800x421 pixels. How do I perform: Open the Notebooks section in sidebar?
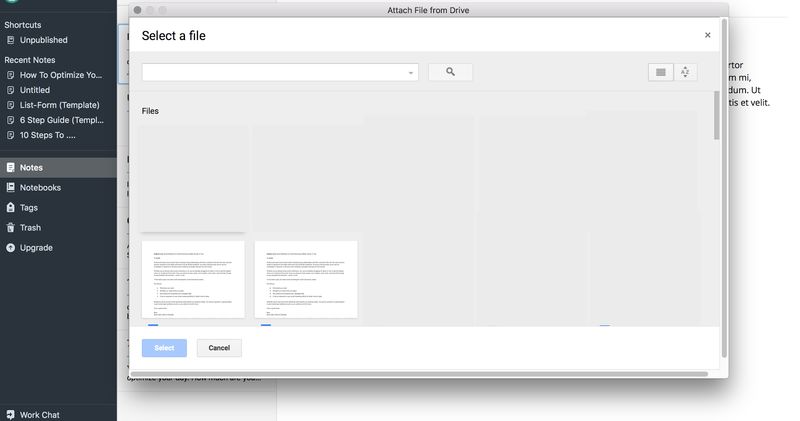pyautogui.click(x=40, y=188)
